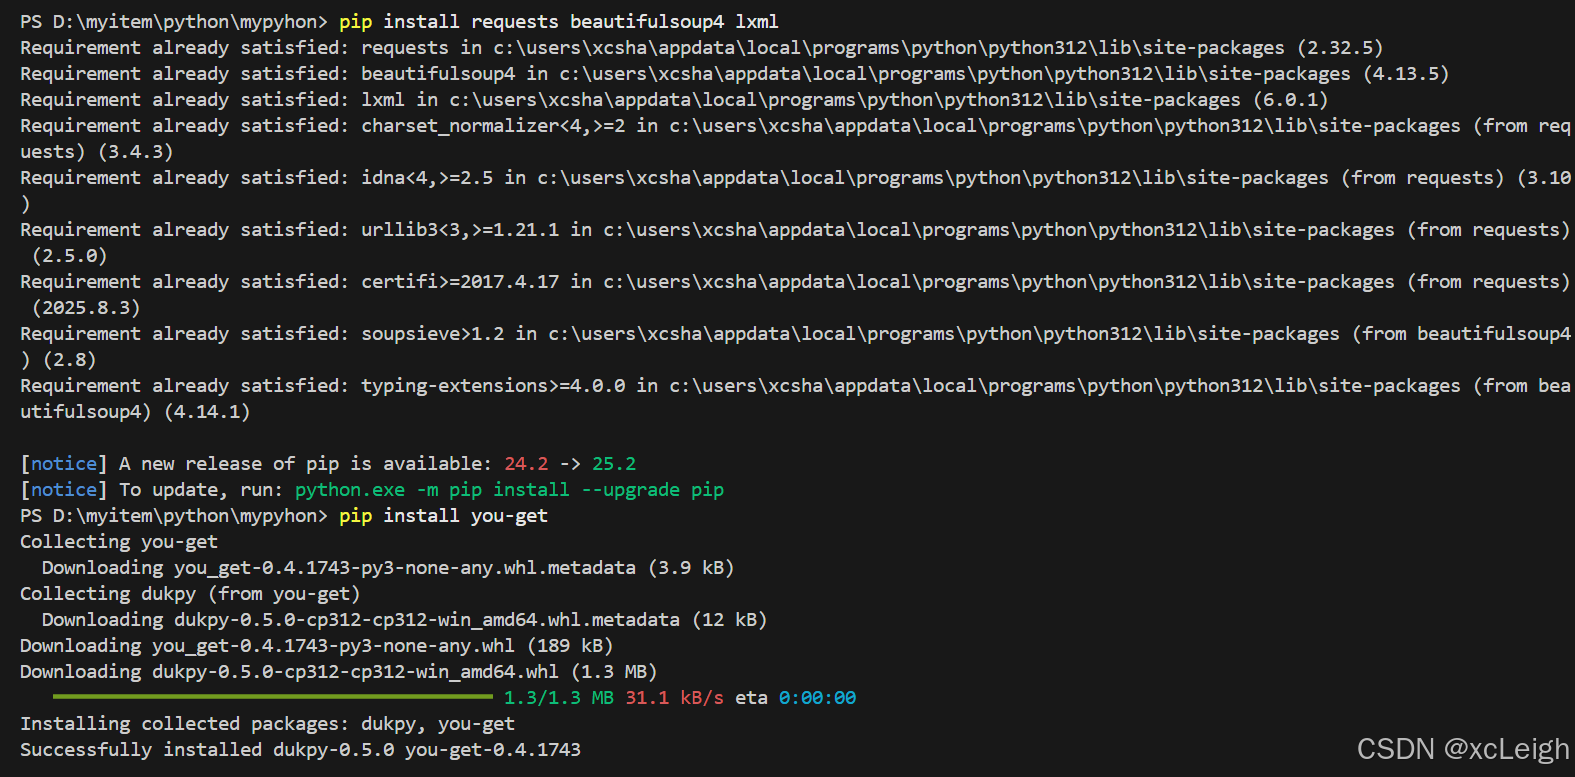
Task: Select the requests version text (2.32.5)
Action: coord(1340,48)
